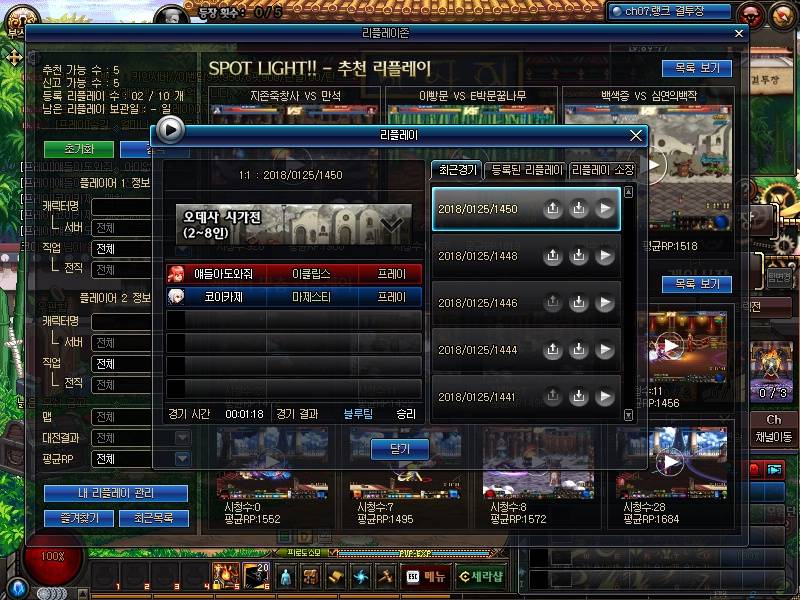This screenshot has width=800, height=600.
Task: Click play icon on 2018/0125/1446 replay
Action: click(x=604, y=303)
